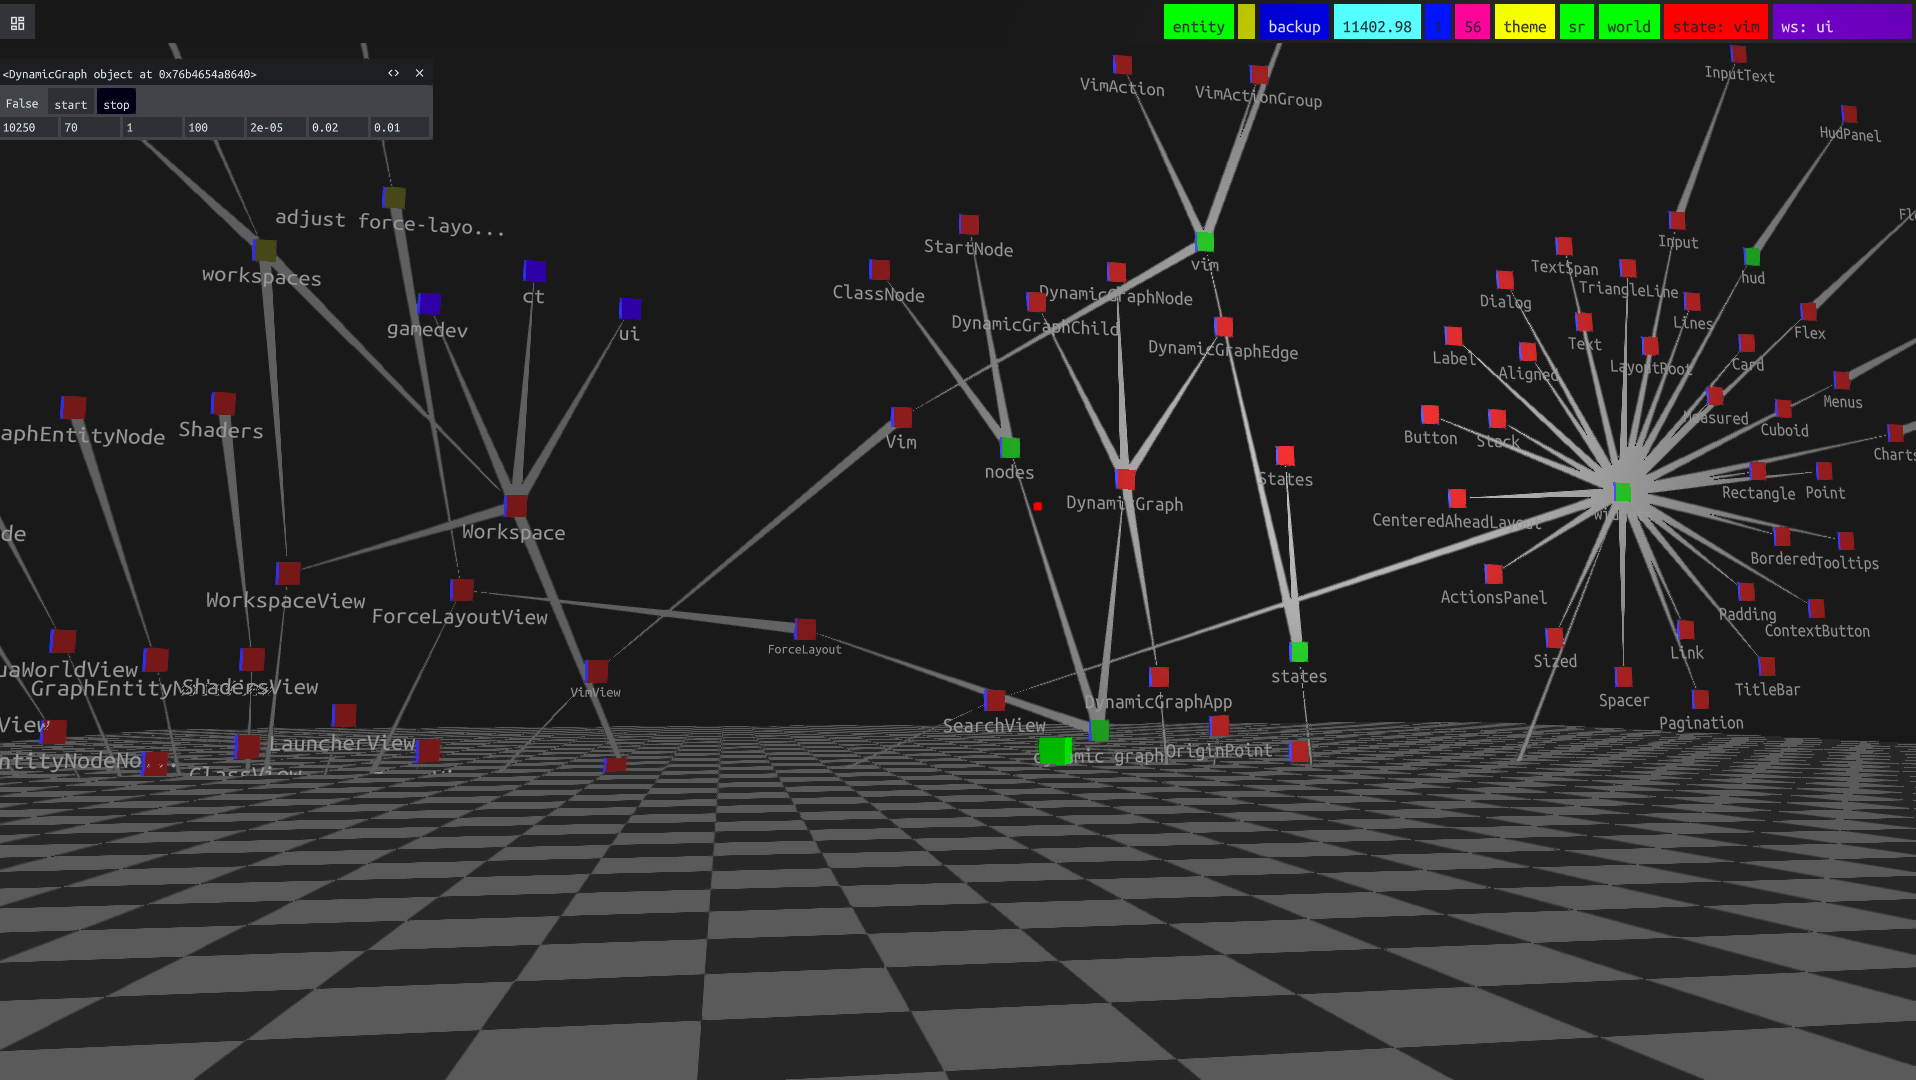
Task: Select the DynamicGraph node
Action: (1125, 478)
